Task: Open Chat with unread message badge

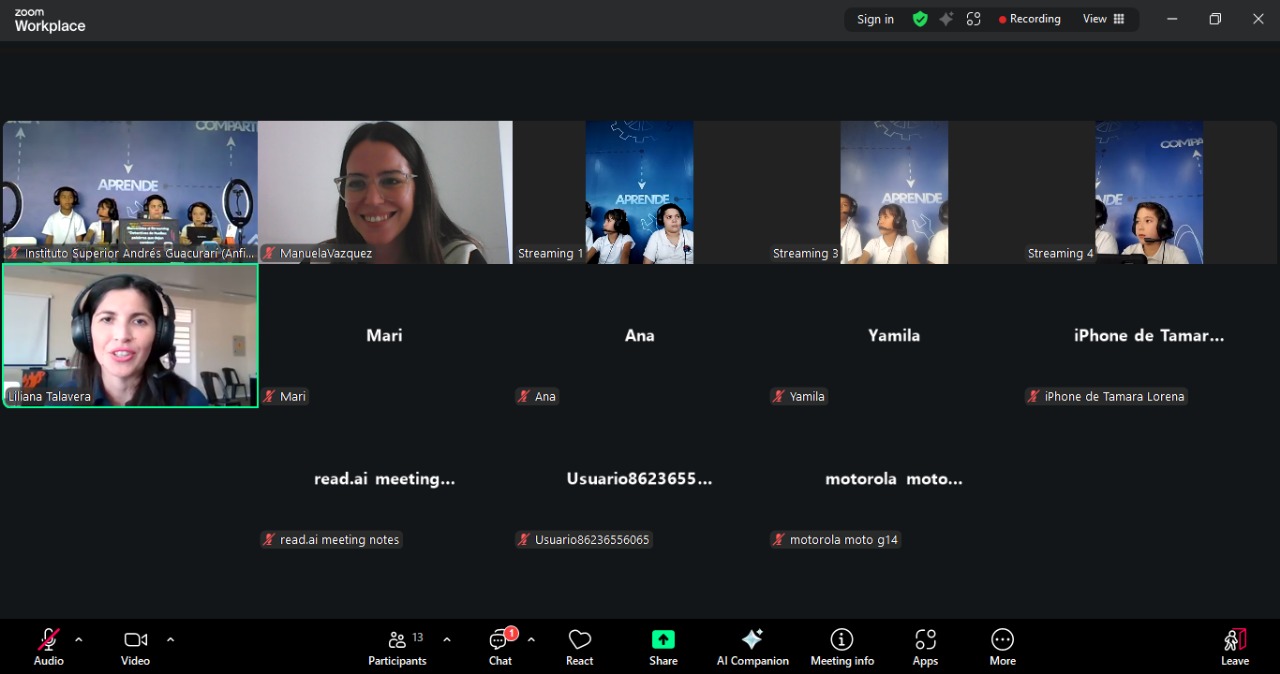Action: (x=500, y=646)
